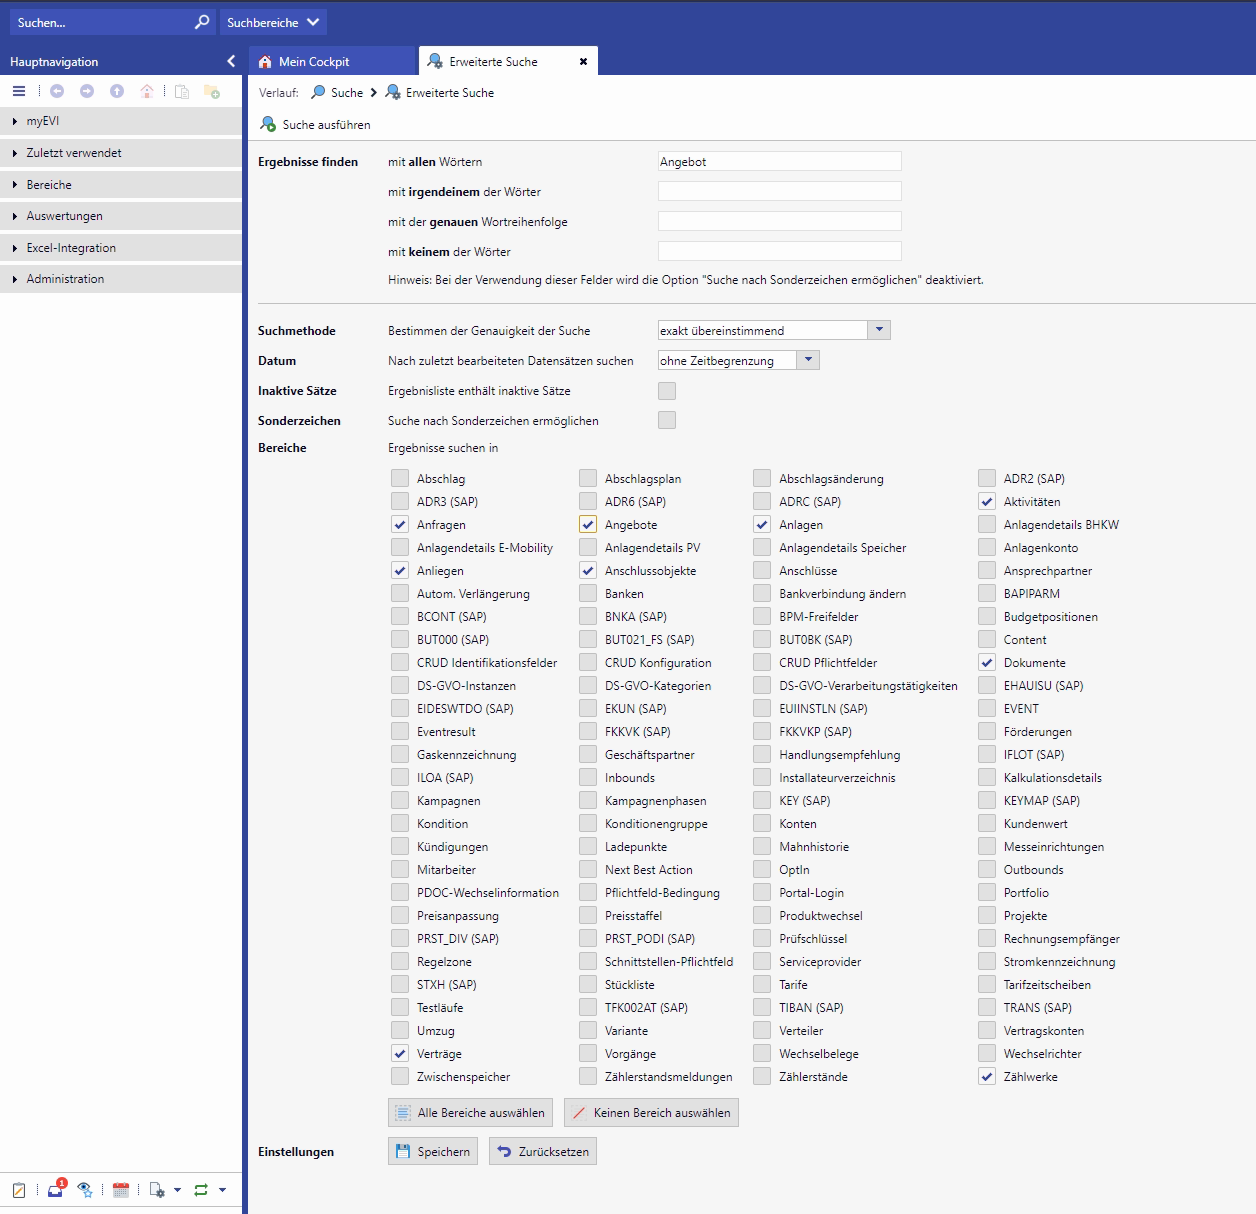
Task: Click the green sync arrows icon
Action: point(201,1190)
